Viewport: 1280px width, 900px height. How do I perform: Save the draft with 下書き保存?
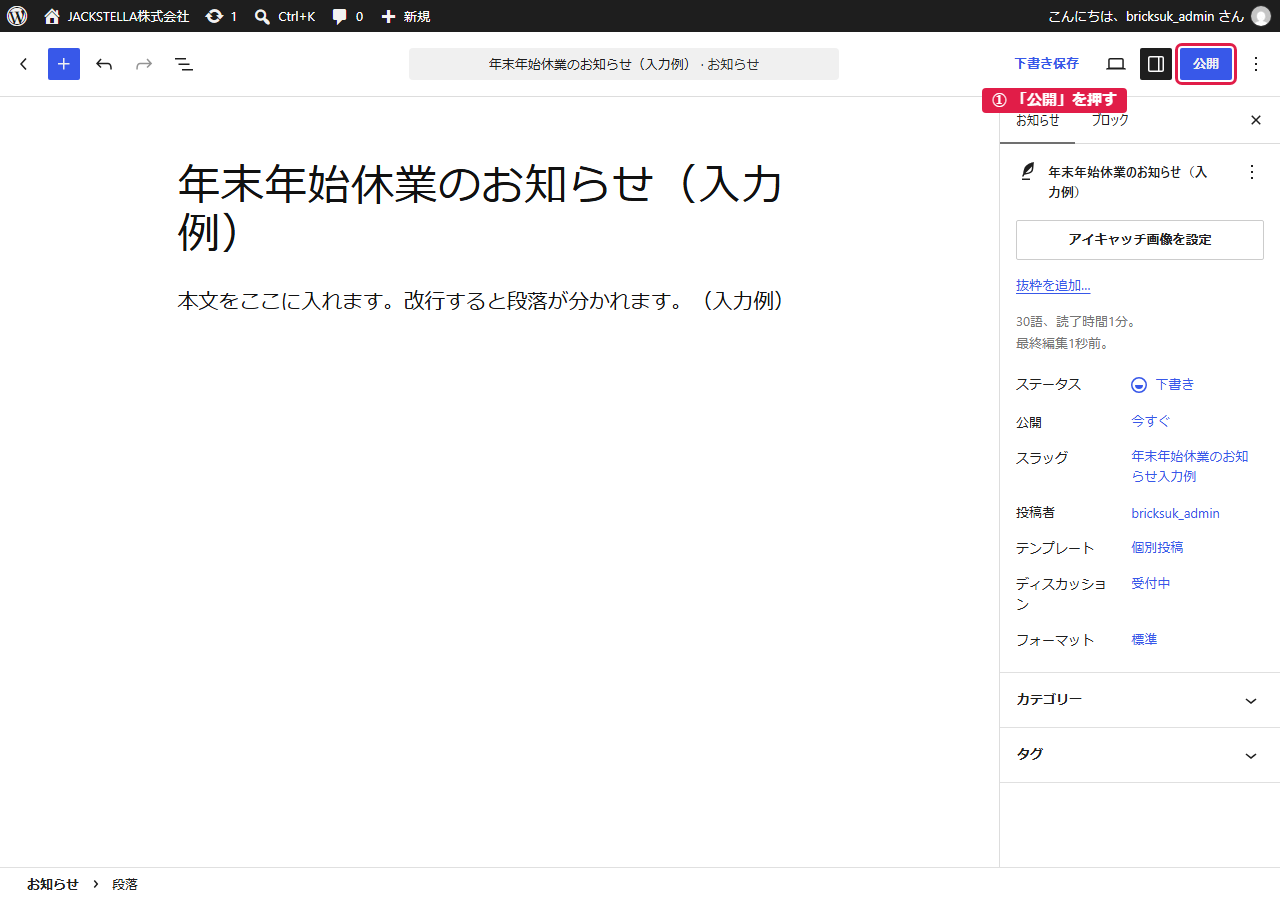[x=1046, y=64]
